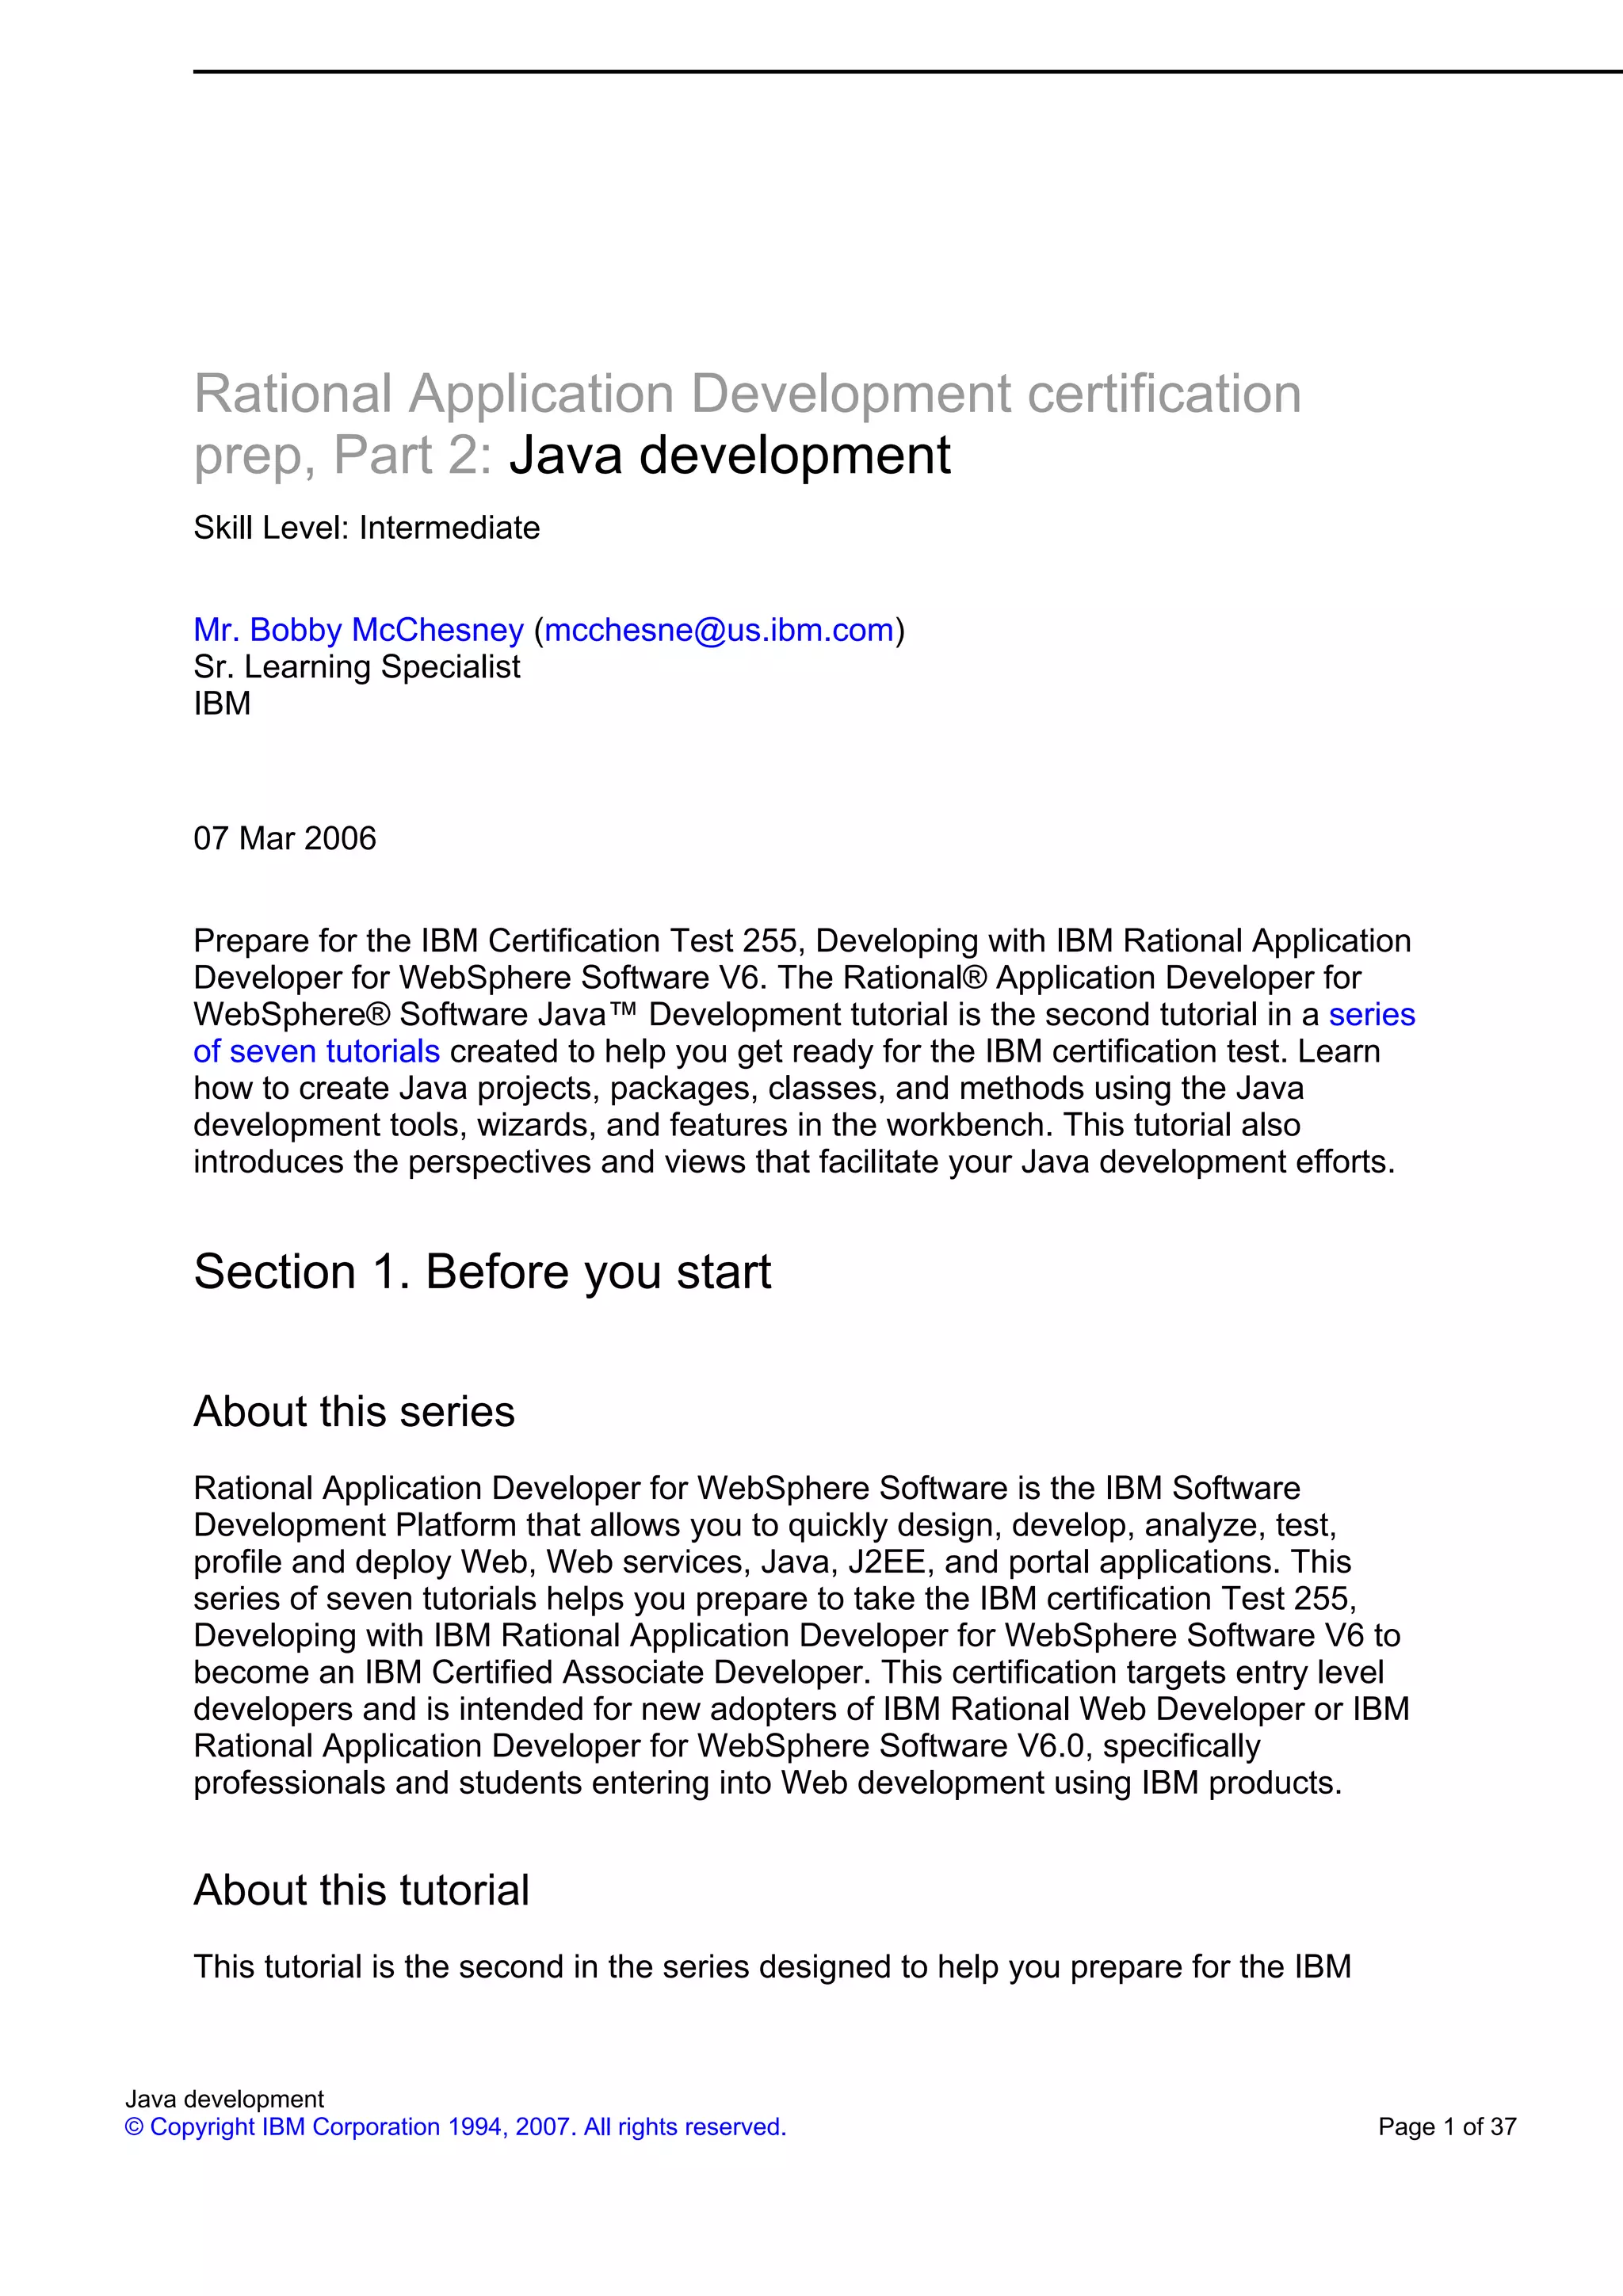Click the Copyright IBM Corporation footer link
The height and width of the screenshot is (2296, 1623).
click(455, 2127)
